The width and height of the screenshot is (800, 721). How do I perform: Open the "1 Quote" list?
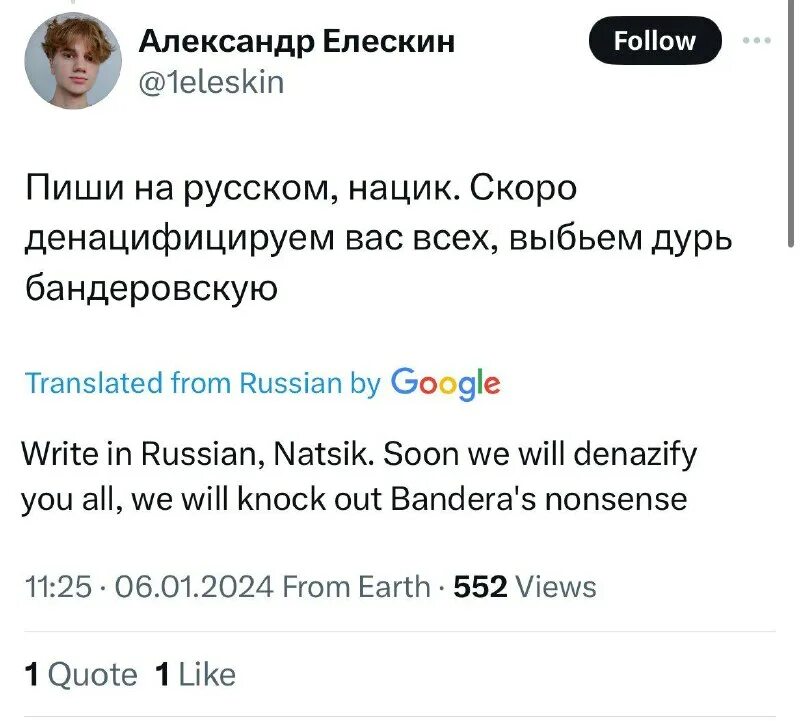[x=80, y=675]
